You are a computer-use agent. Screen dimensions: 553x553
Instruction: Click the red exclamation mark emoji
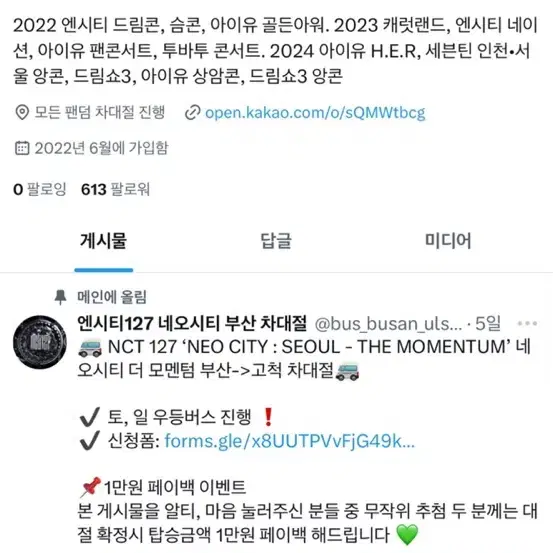[x=268, y=417]
